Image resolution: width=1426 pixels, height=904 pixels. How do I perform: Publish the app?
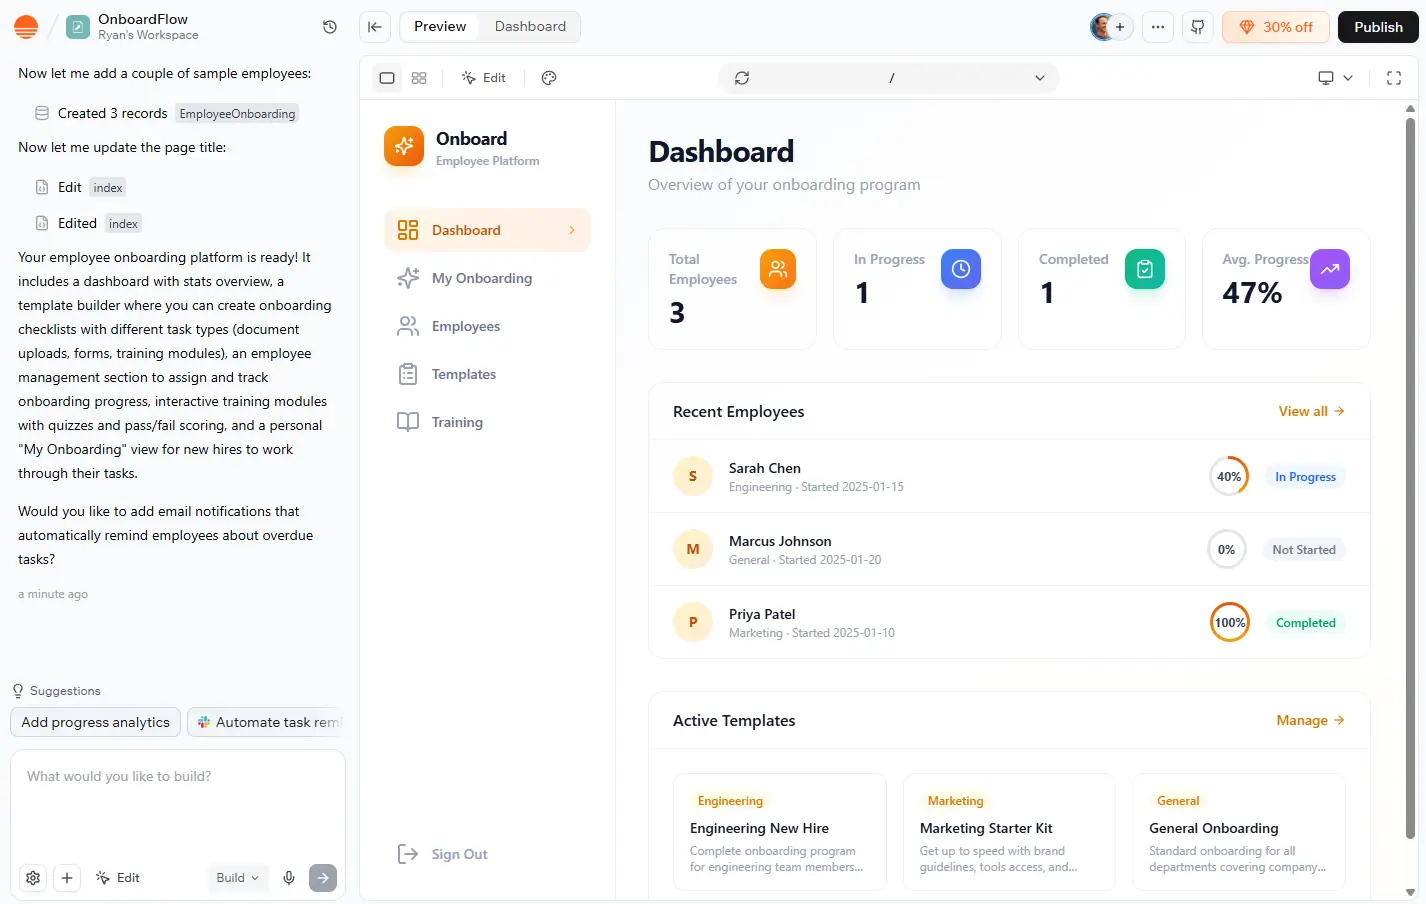click(x=1378, y=27)
